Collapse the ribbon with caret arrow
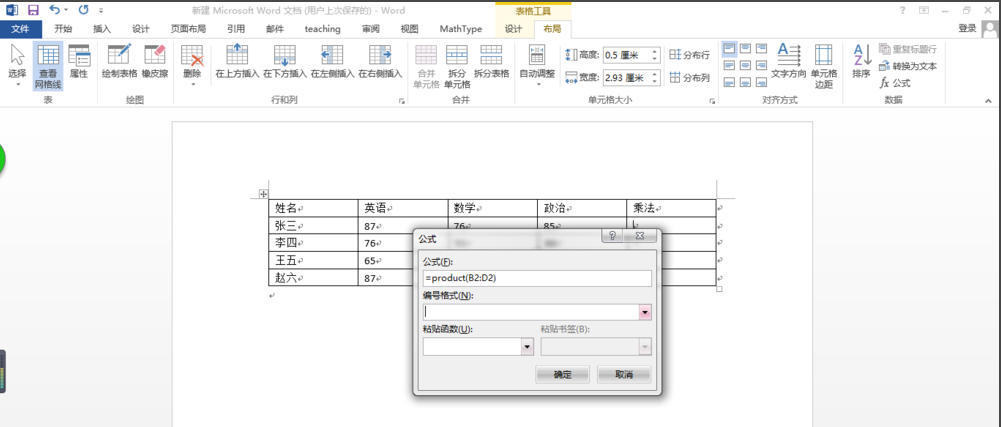Screen dimensions: 1001x427 point(988,100)
